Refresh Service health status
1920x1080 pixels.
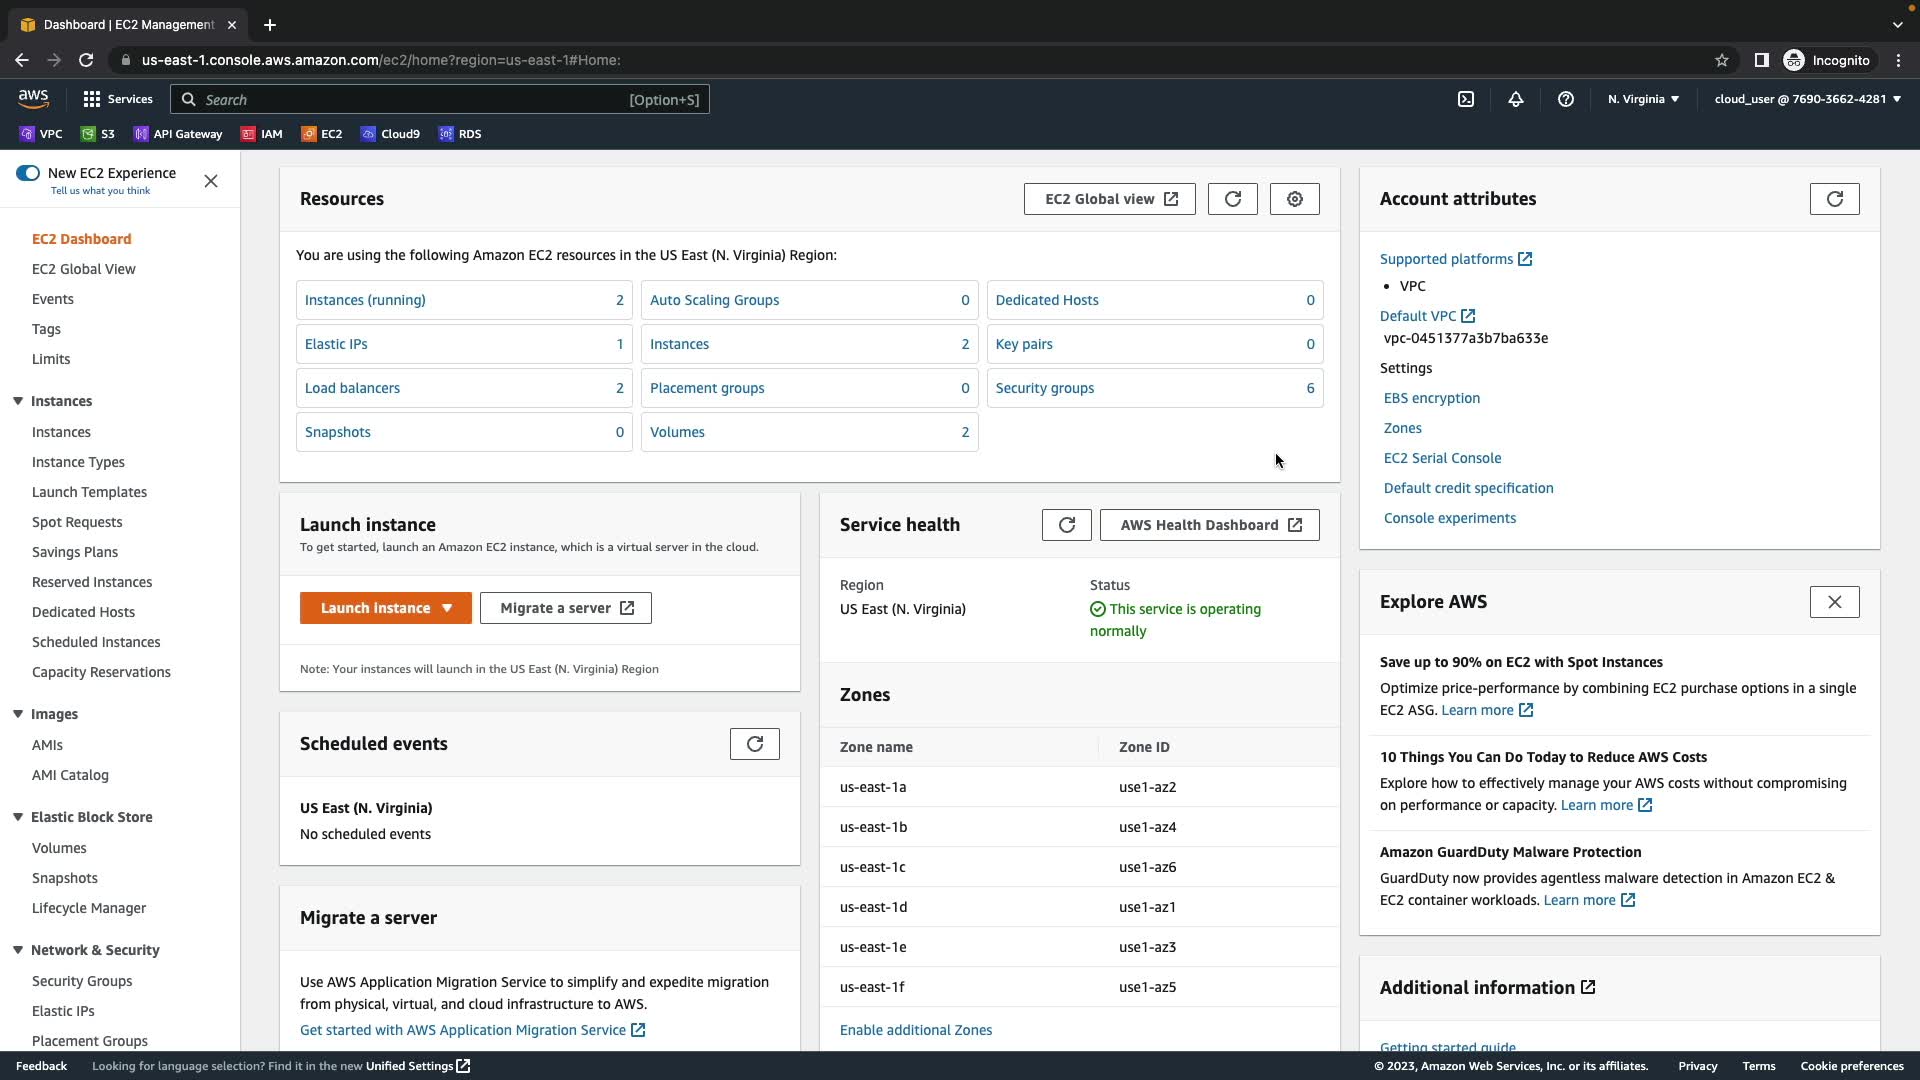tap(1066, 525)
